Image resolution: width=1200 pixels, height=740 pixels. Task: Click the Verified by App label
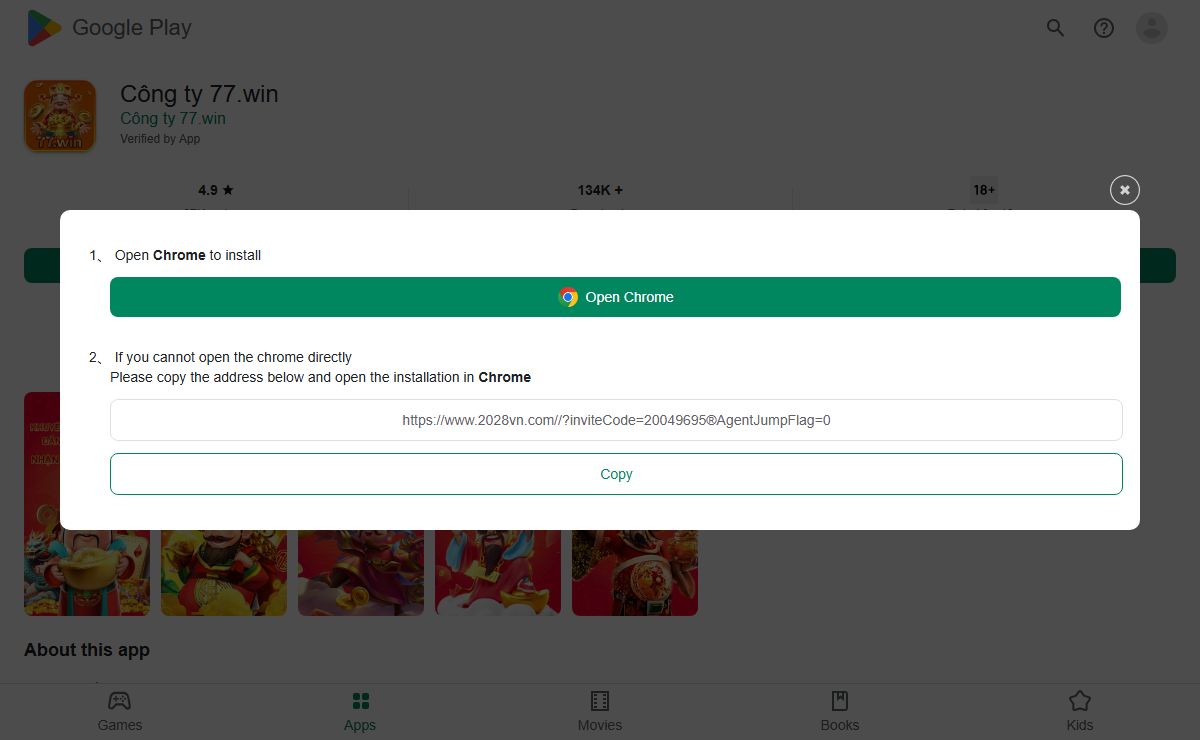(x=160, y=139)
